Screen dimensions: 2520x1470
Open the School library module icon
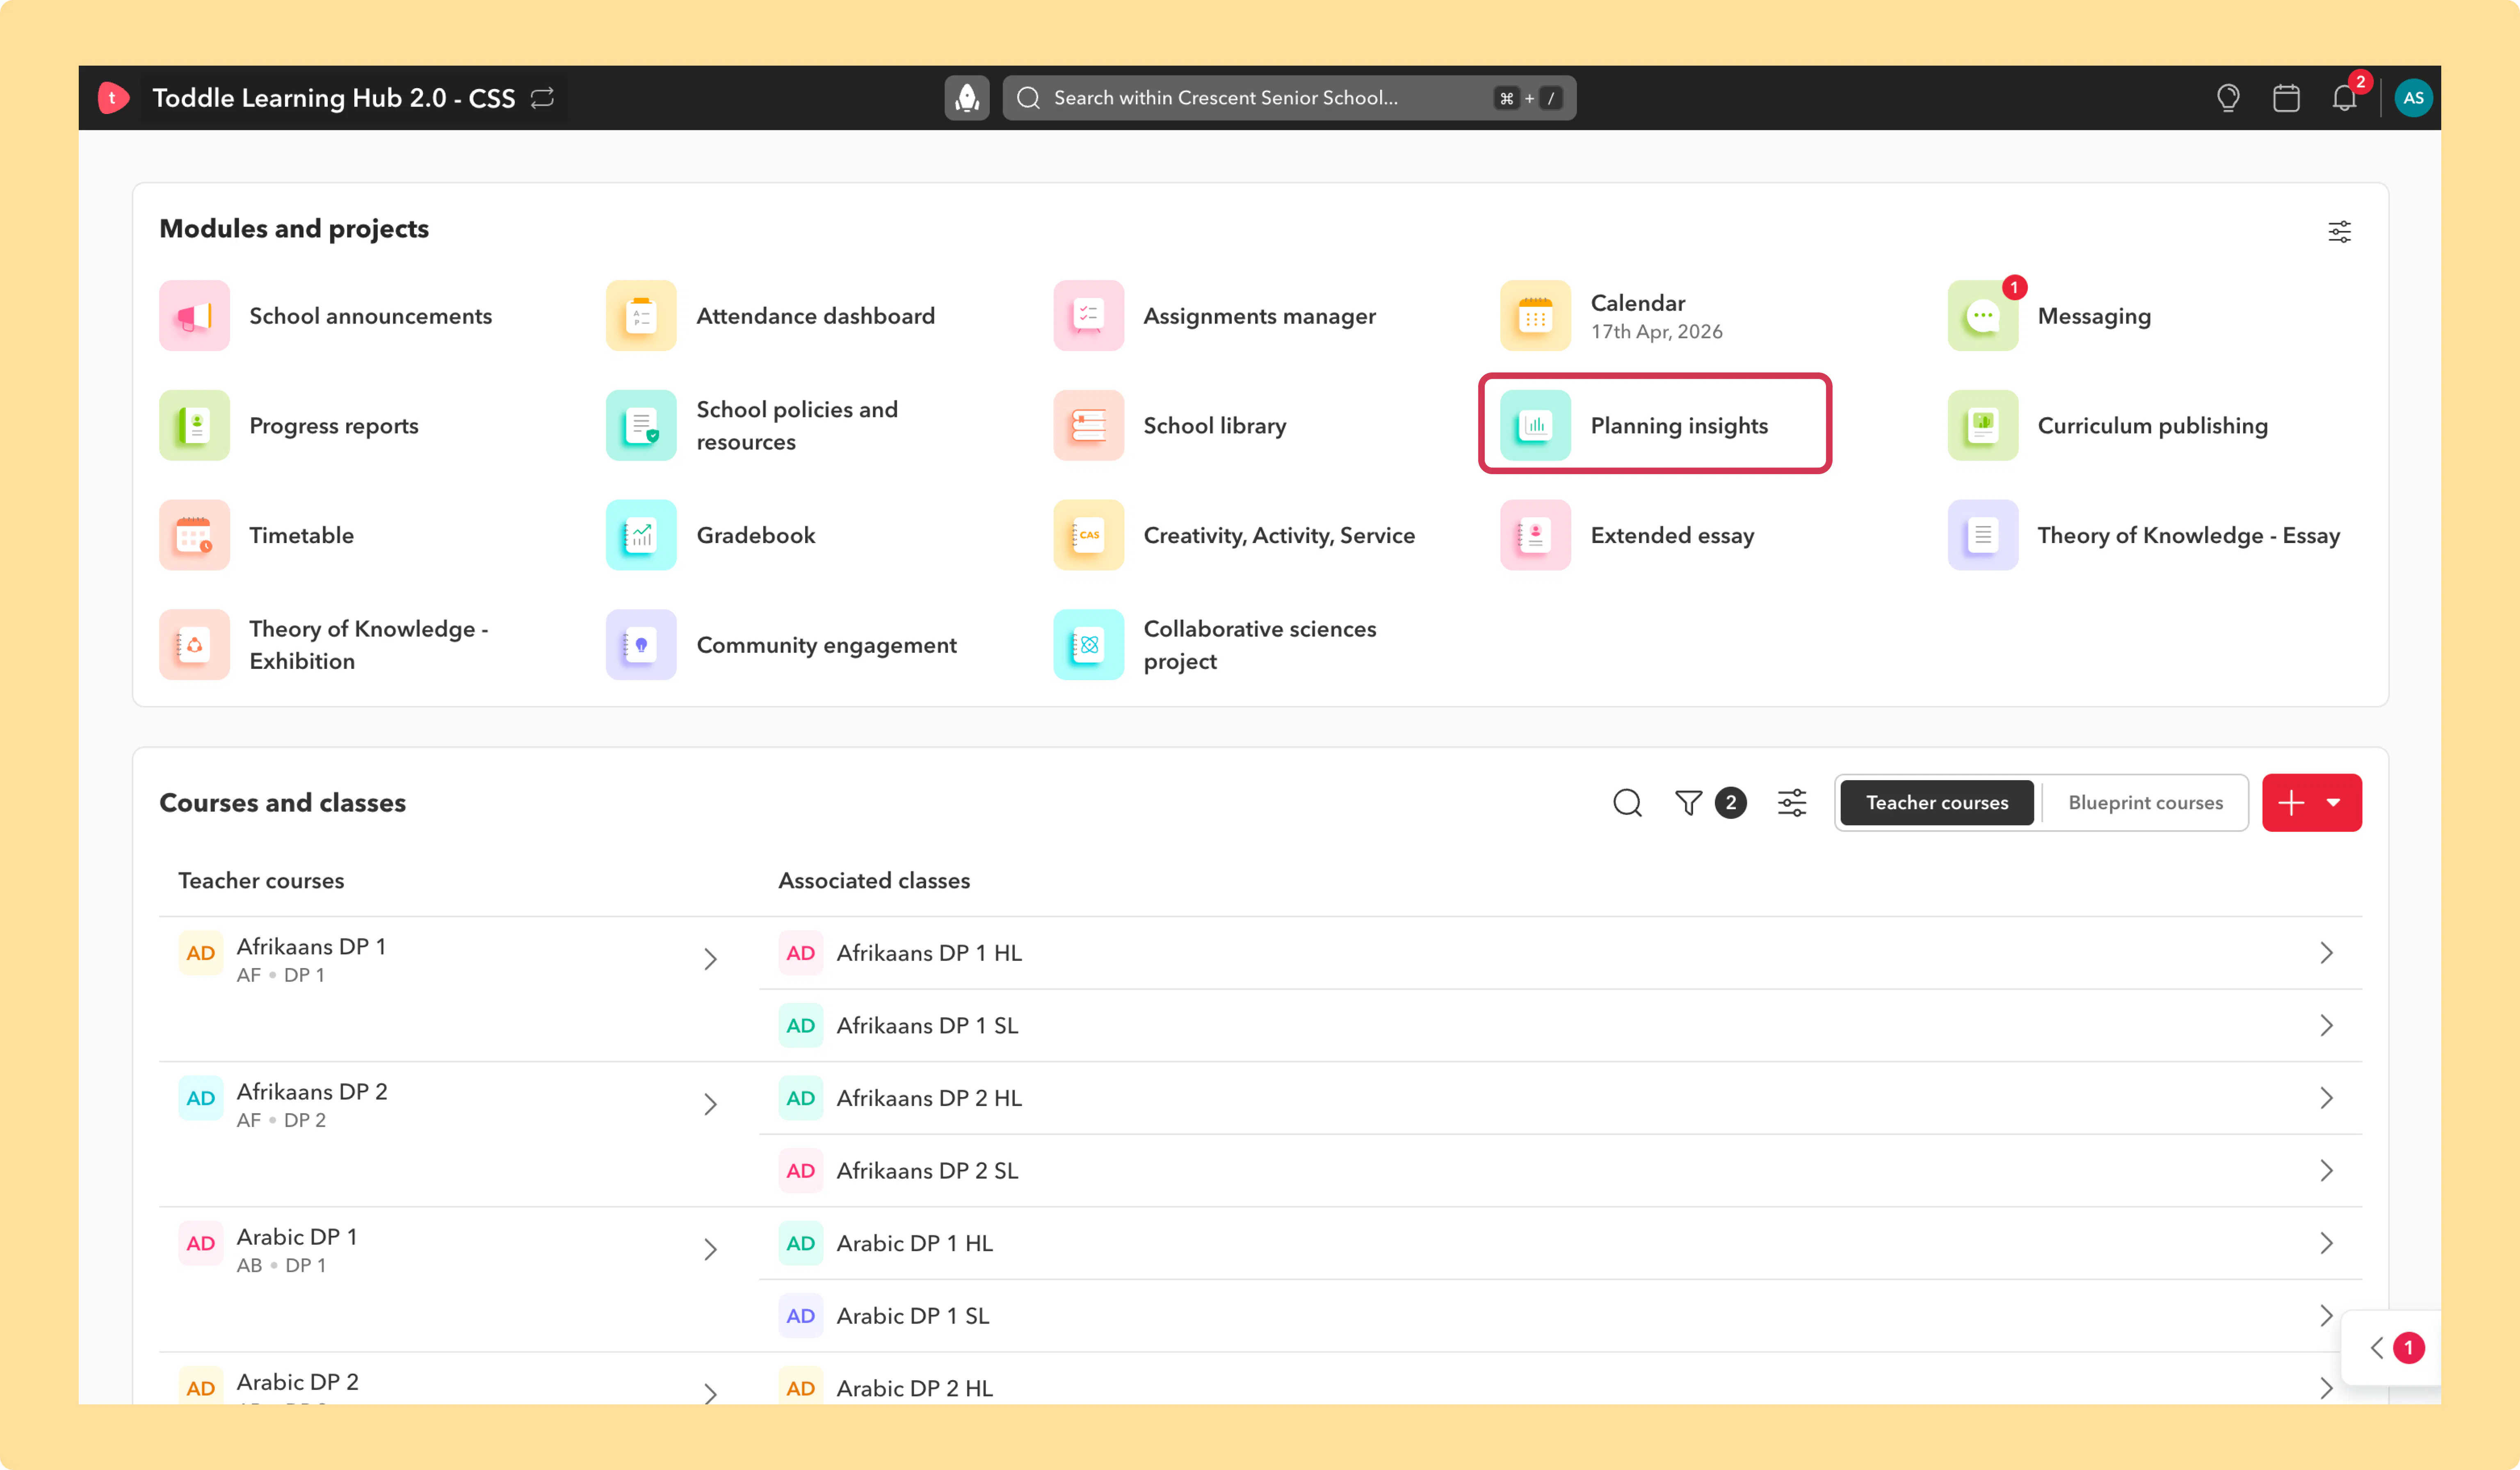tap(1088, 426)
